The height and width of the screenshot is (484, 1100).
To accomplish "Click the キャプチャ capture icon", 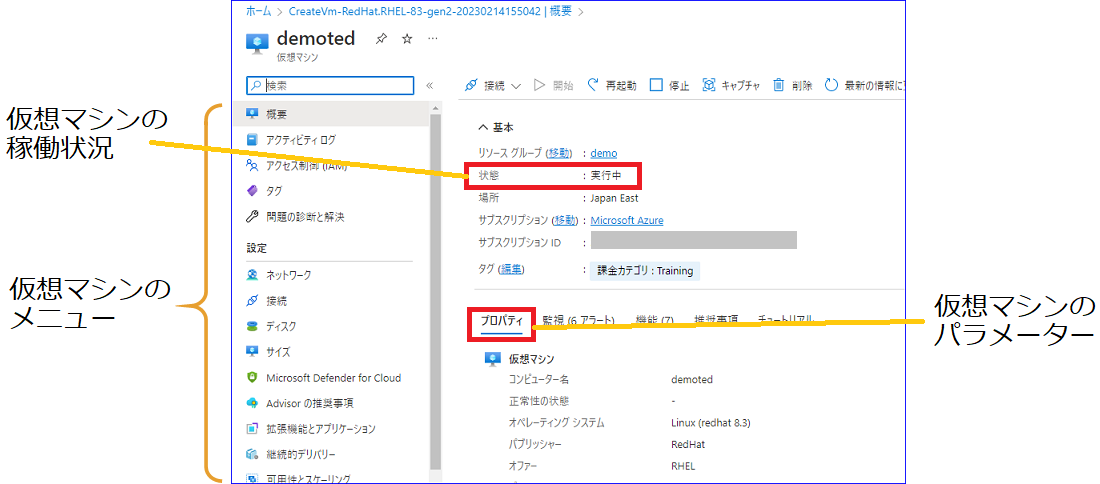I will click(709, 86).
